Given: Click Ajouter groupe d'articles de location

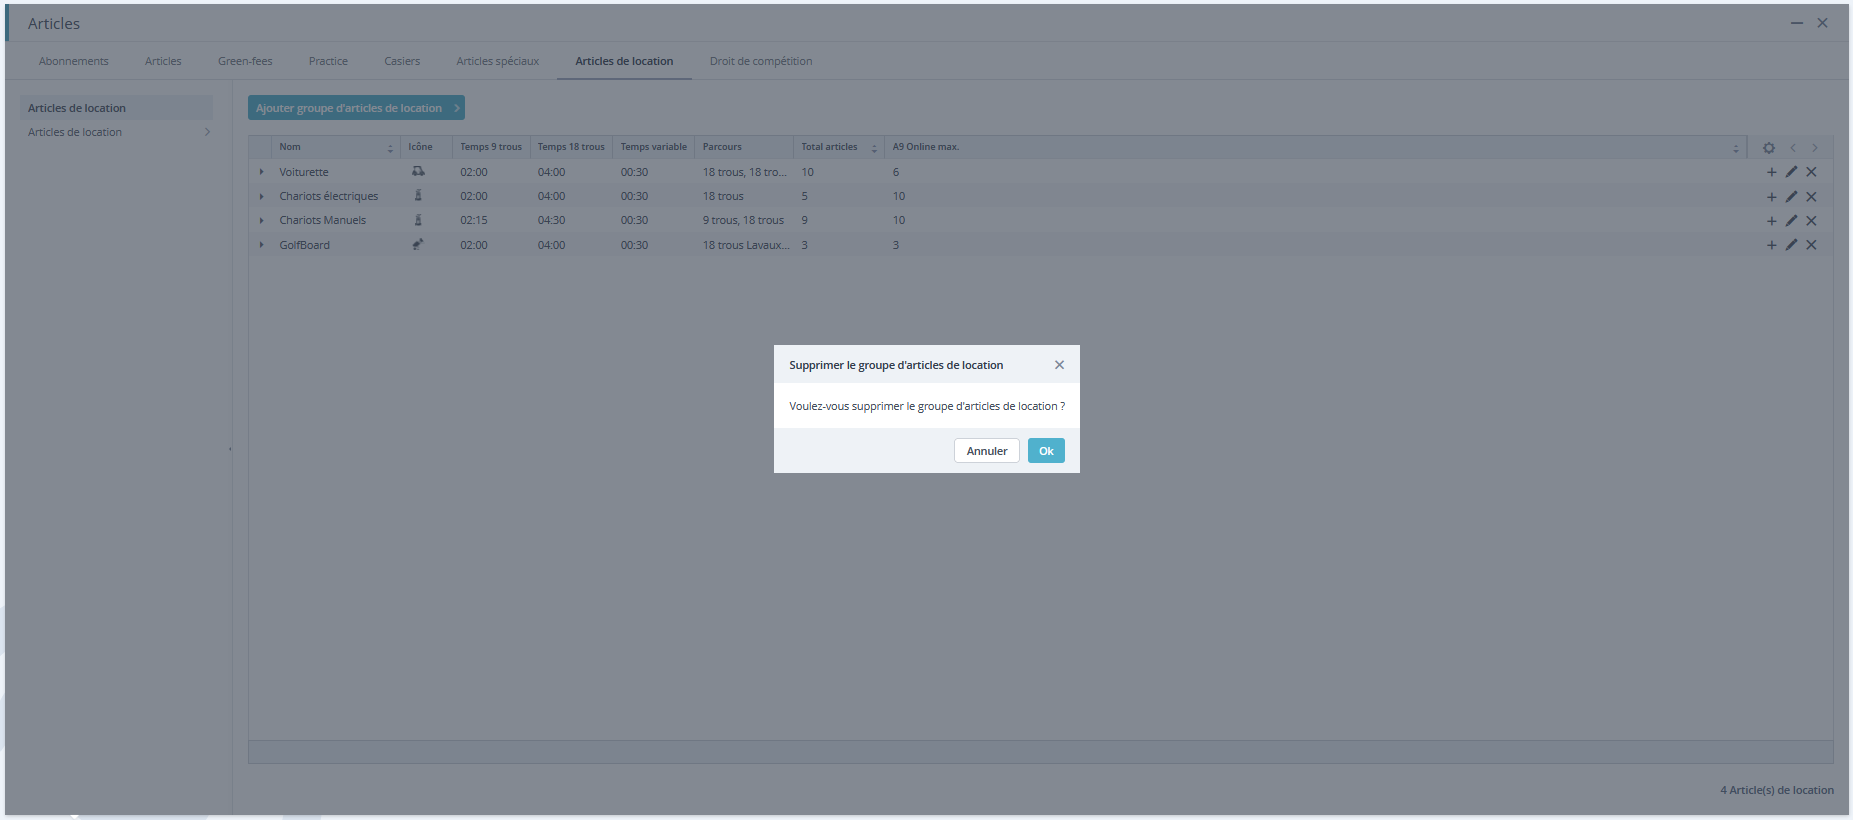Looking at the screenshot, I should click(356, 108).
